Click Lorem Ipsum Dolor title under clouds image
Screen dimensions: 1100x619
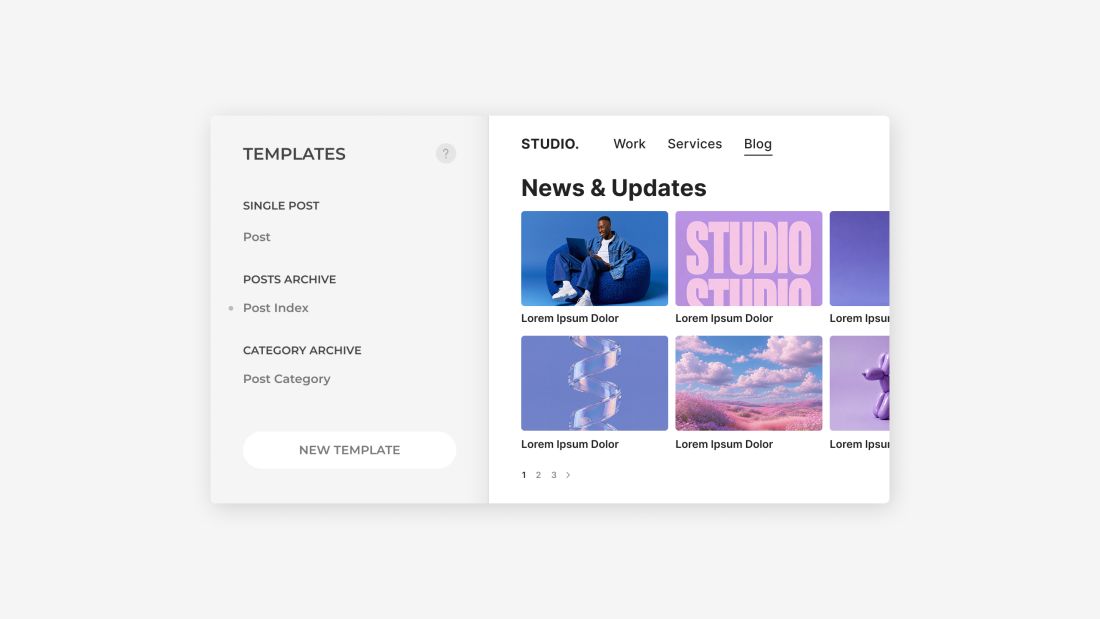point(724,444)
